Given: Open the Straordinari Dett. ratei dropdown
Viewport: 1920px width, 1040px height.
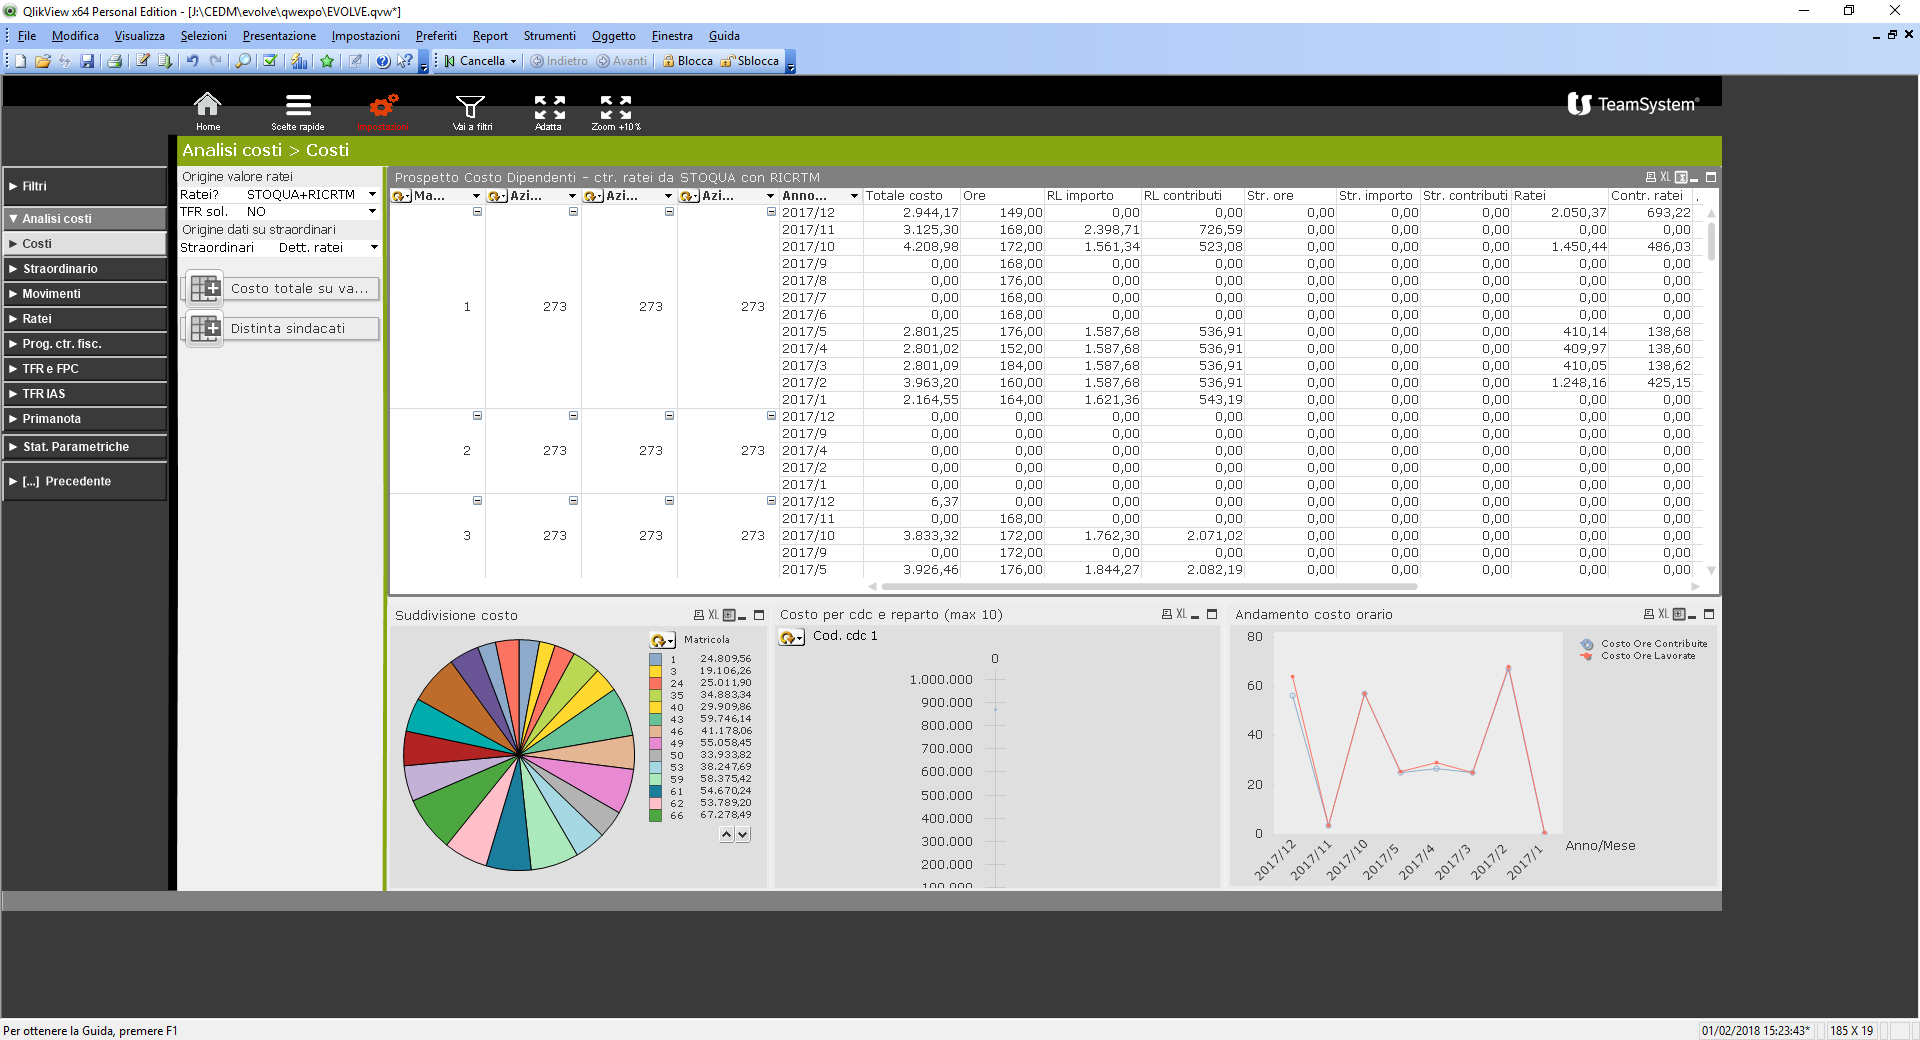Looking at the screenshot, I should [374, 248].
